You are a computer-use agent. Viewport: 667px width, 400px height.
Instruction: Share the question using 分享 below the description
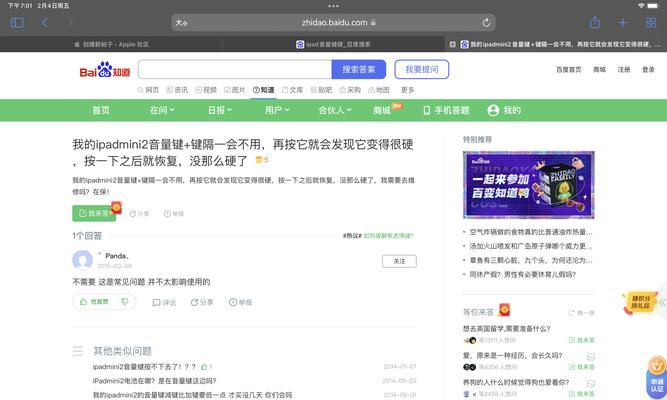[x=140, y=214]
